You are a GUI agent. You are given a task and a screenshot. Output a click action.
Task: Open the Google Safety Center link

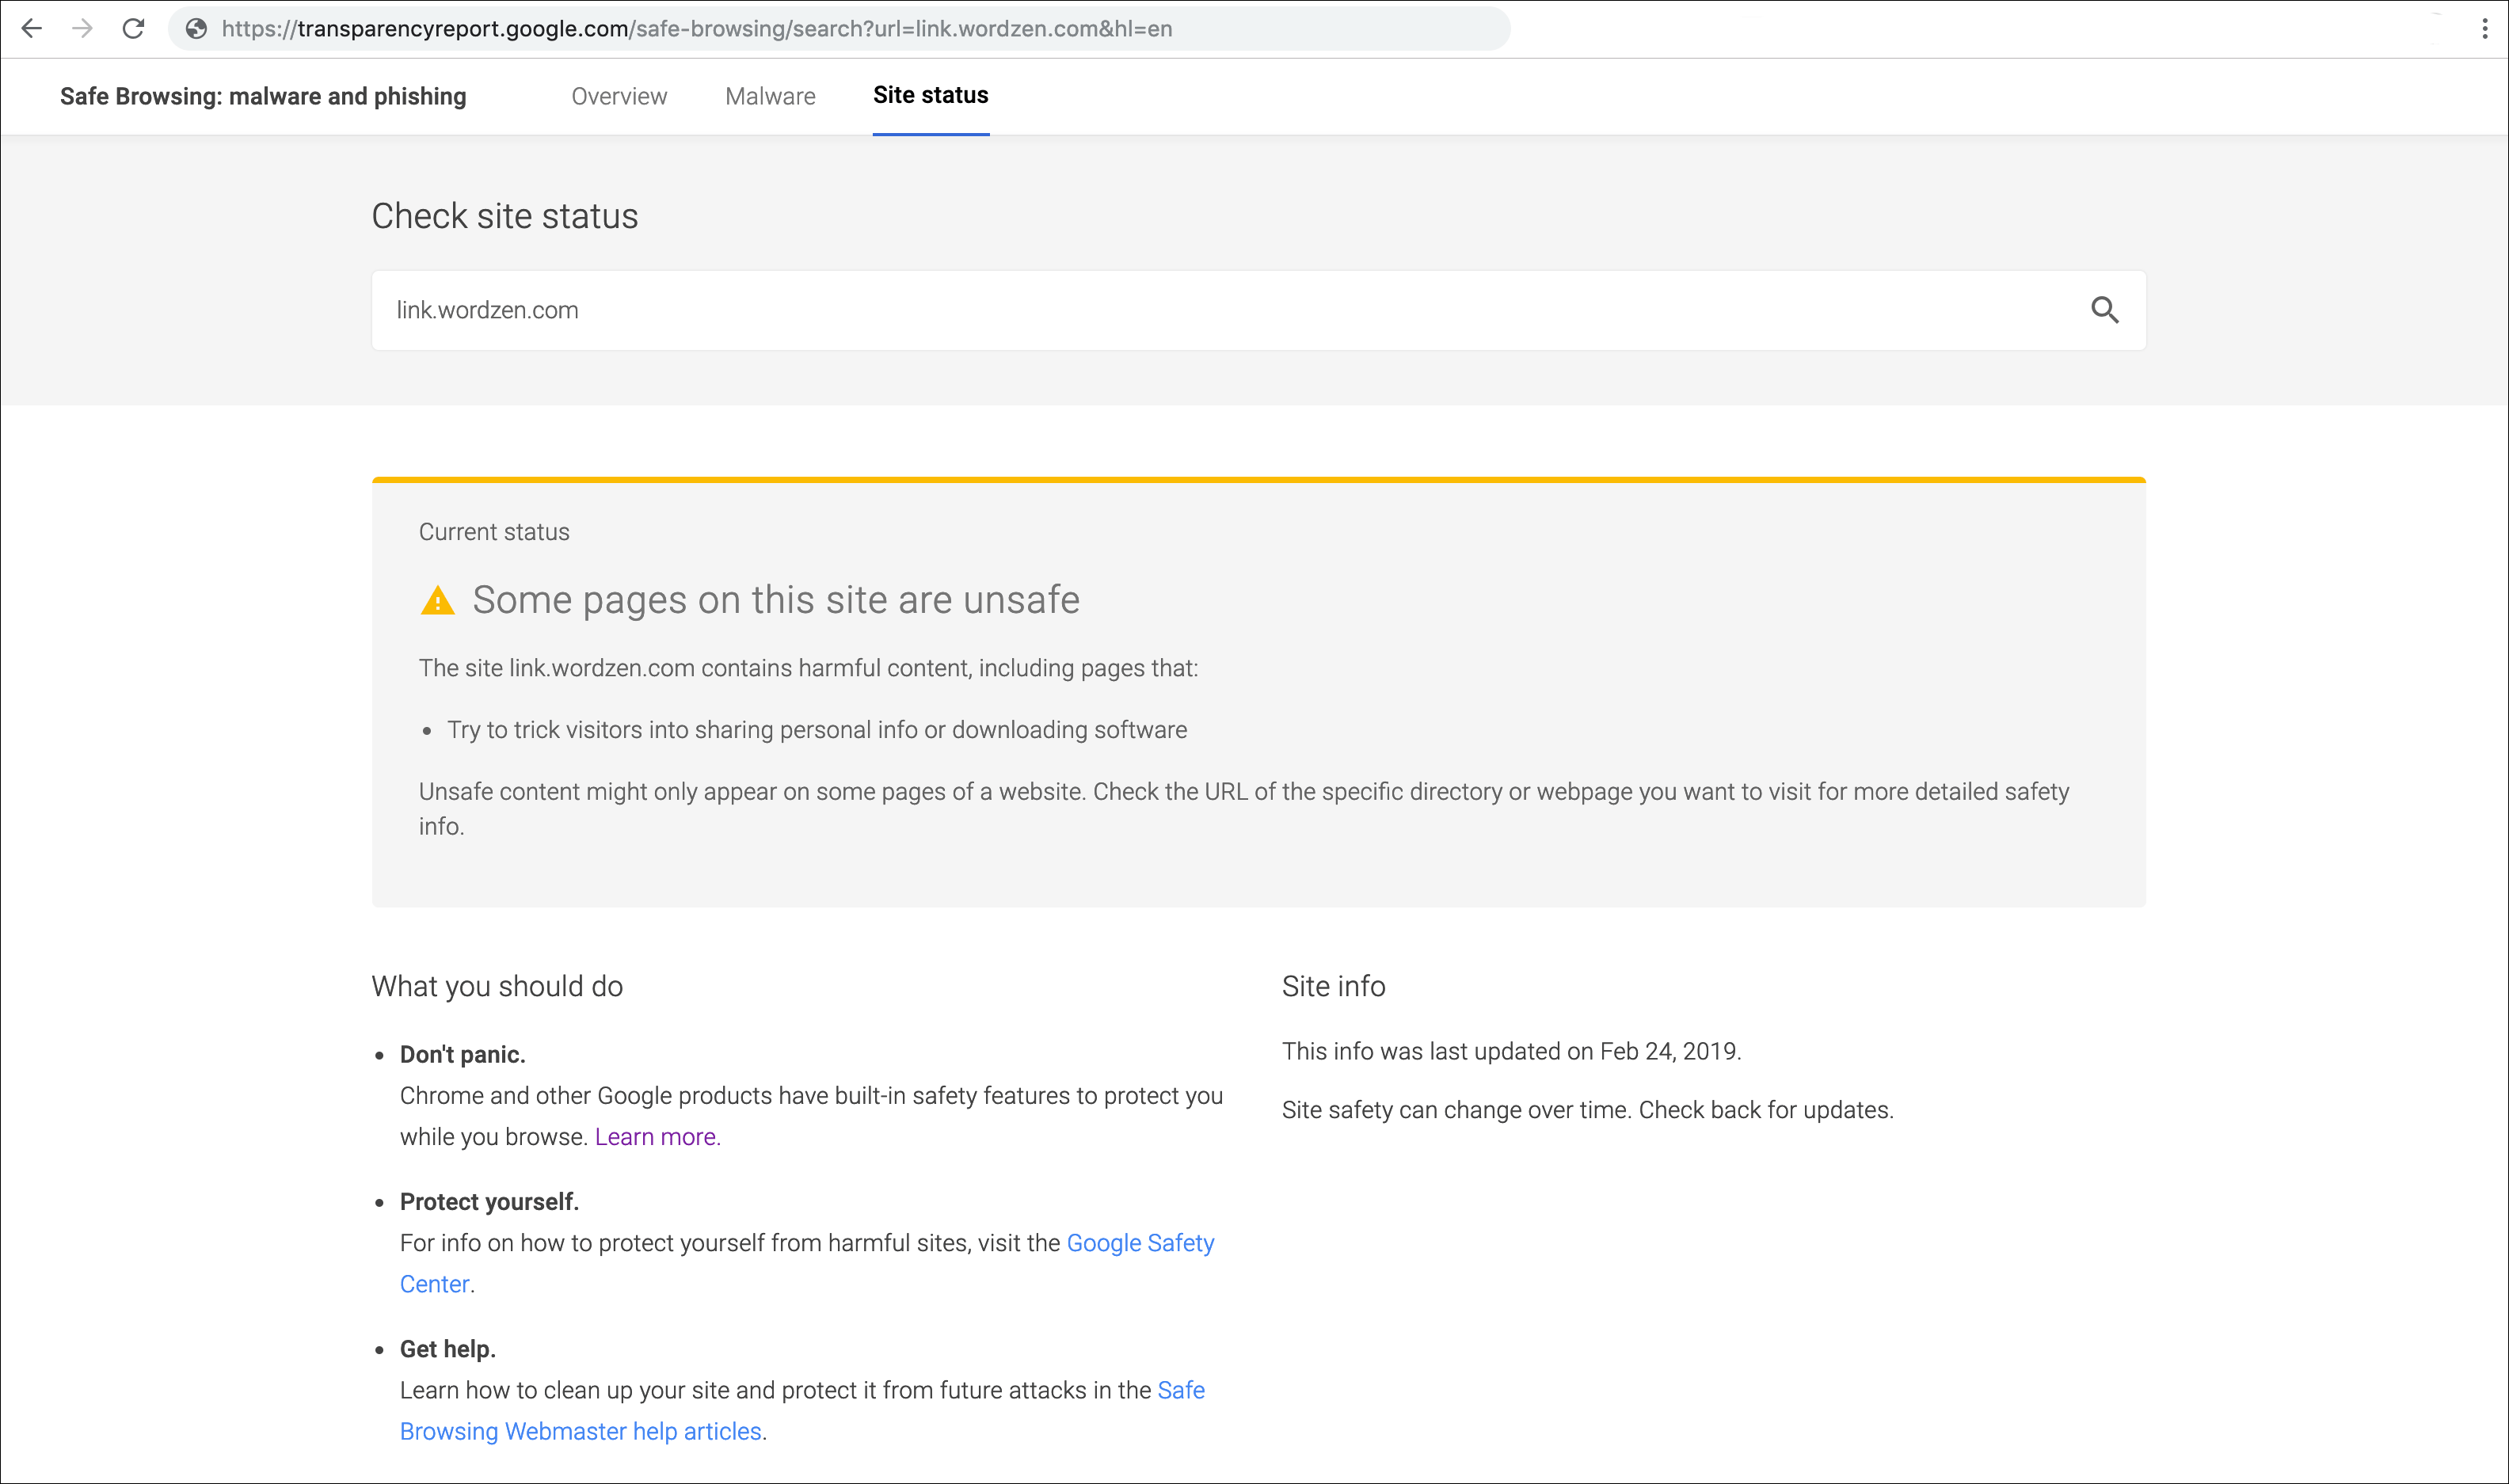pyautogui.click(x=1140, y=1243)
